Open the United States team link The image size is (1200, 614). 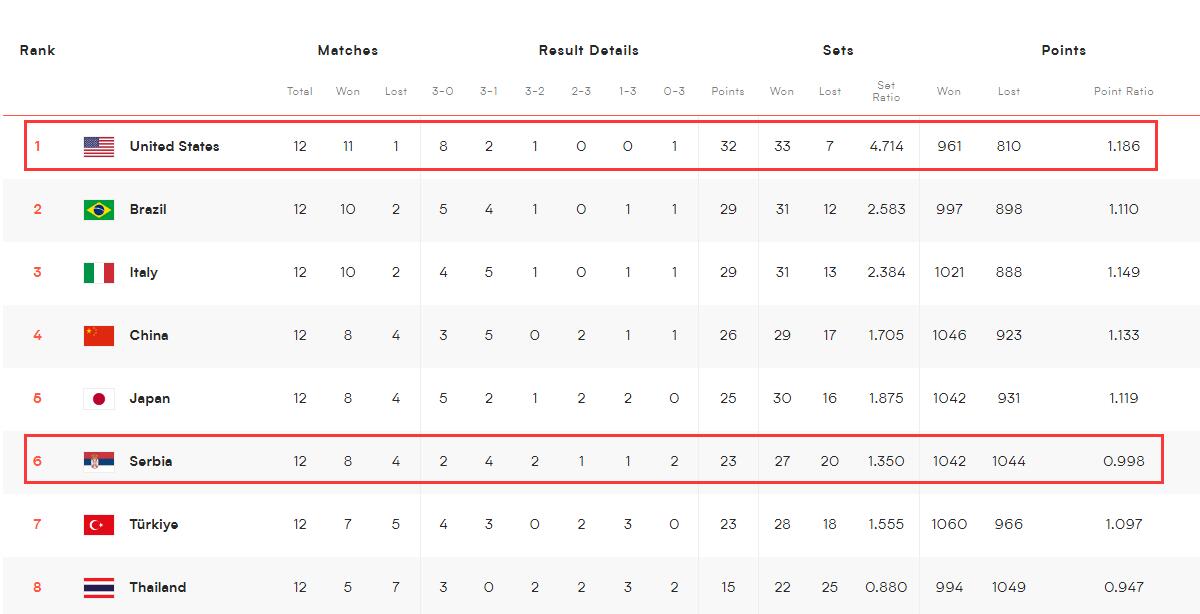(x=174, y=147)
